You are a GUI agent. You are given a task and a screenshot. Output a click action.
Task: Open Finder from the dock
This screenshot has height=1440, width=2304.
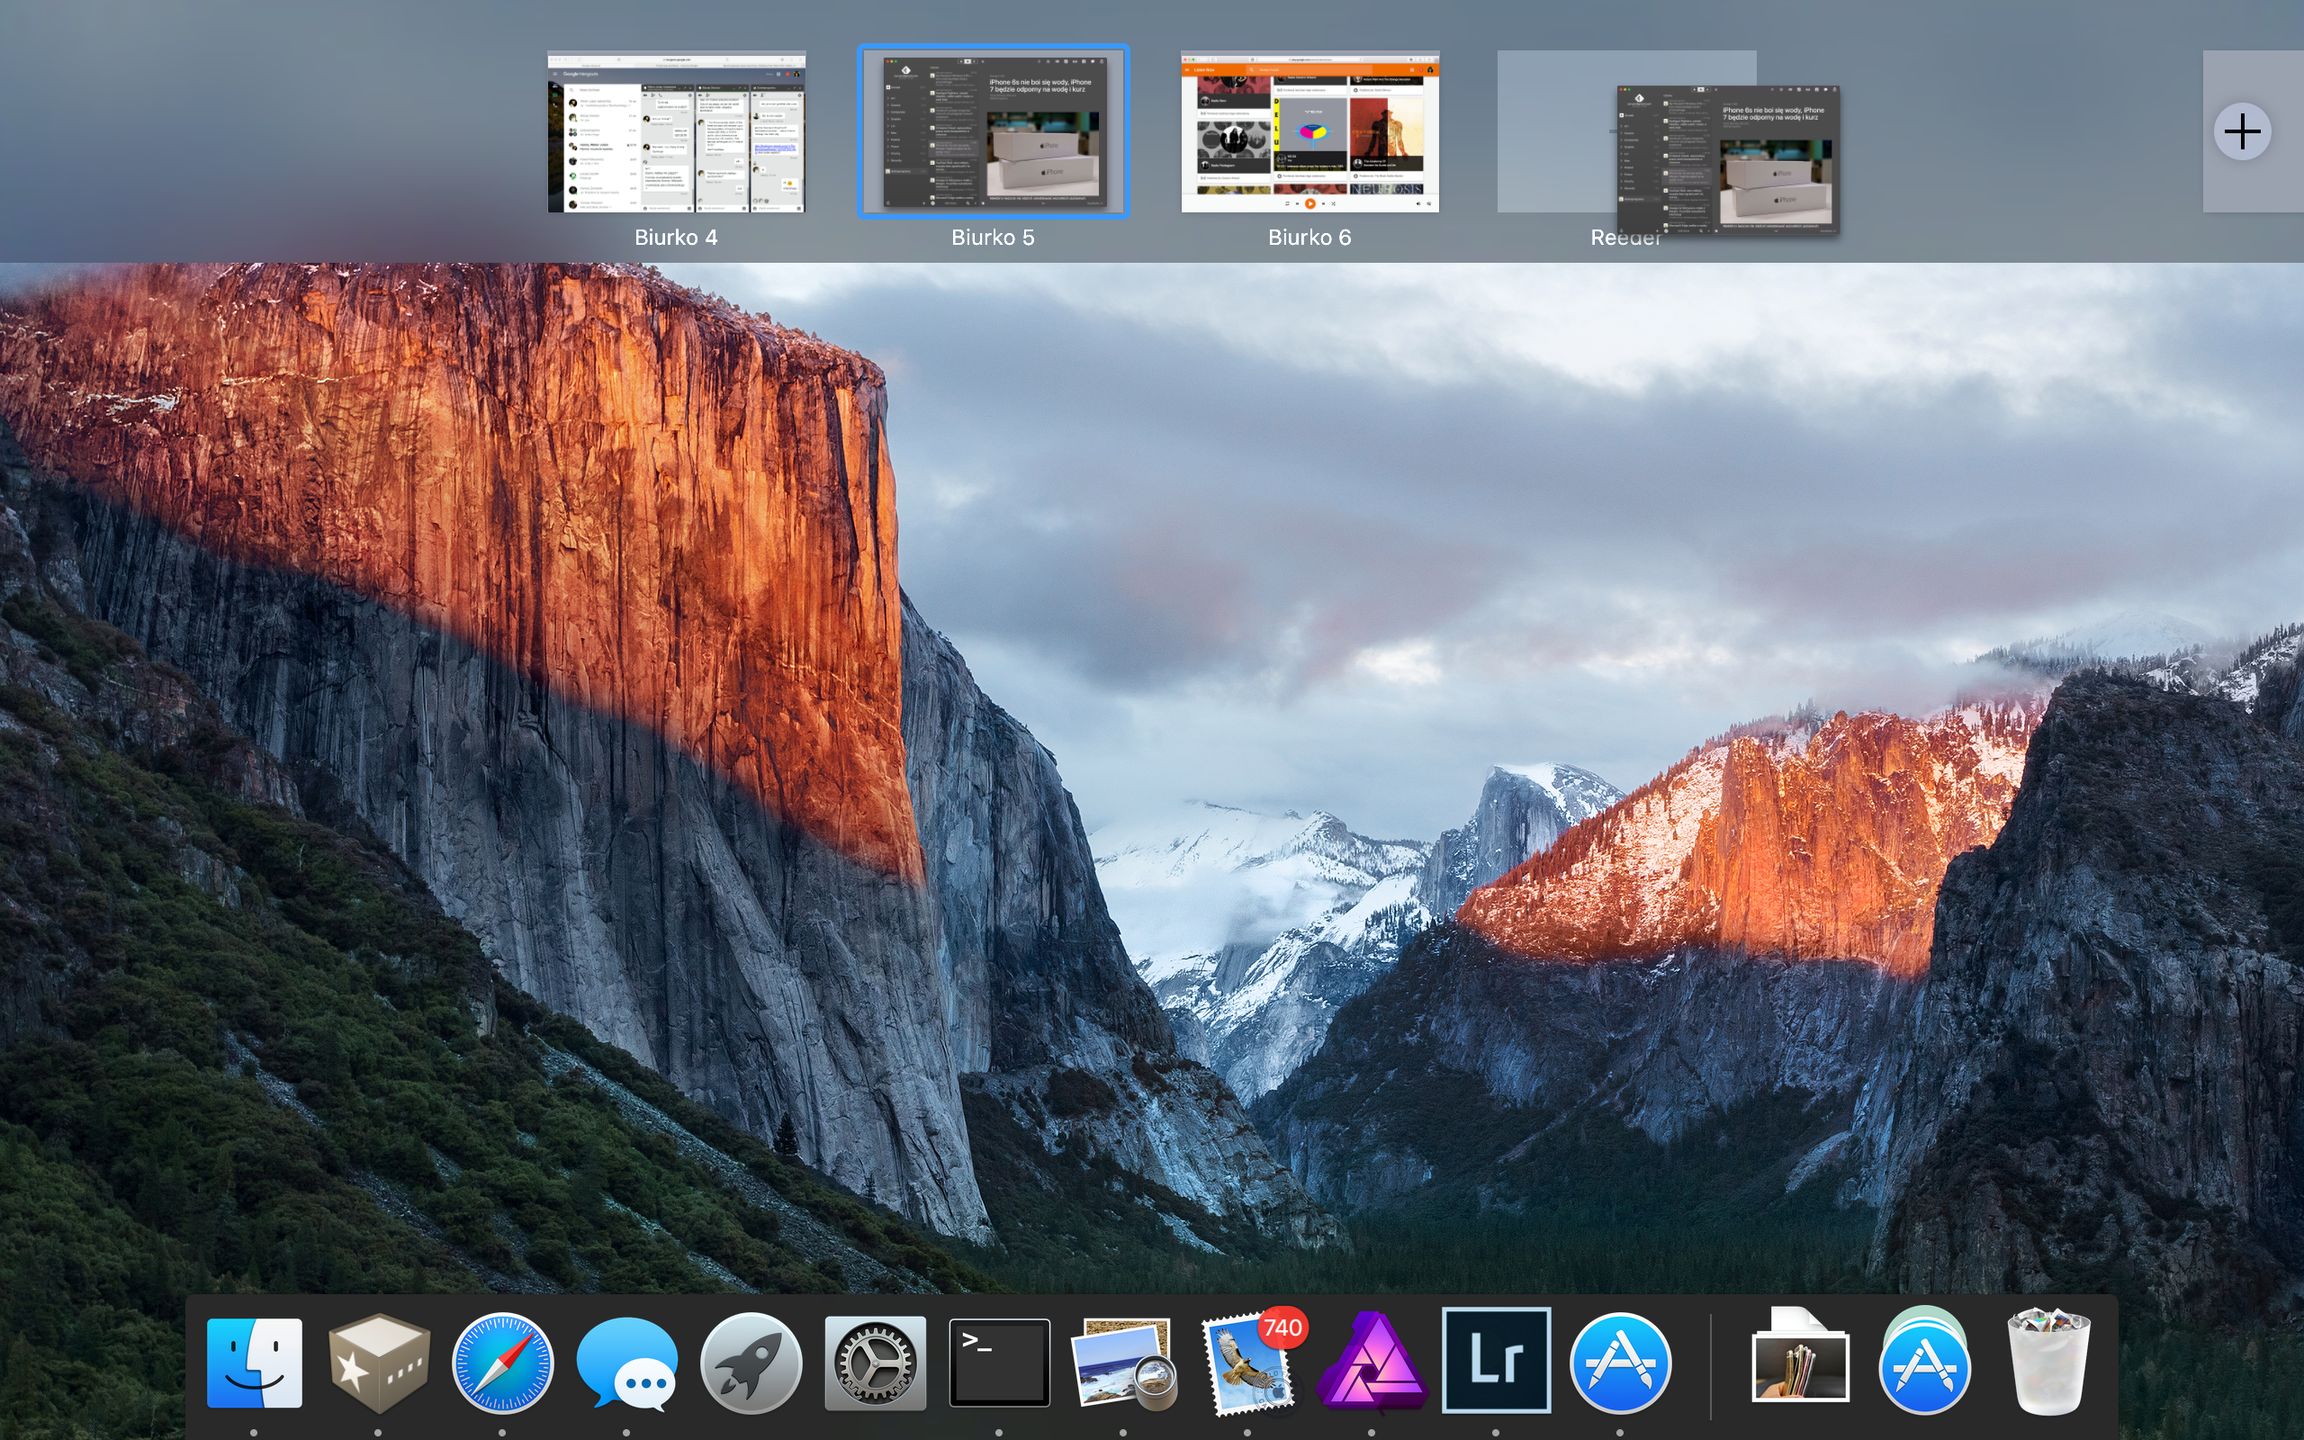coord(254,1362)
